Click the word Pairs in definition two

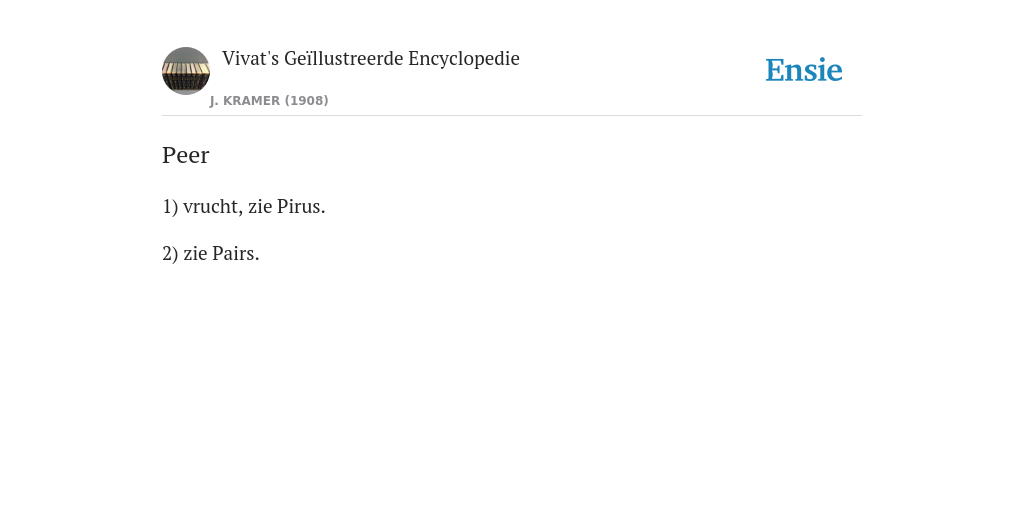[x=236, y=253]
